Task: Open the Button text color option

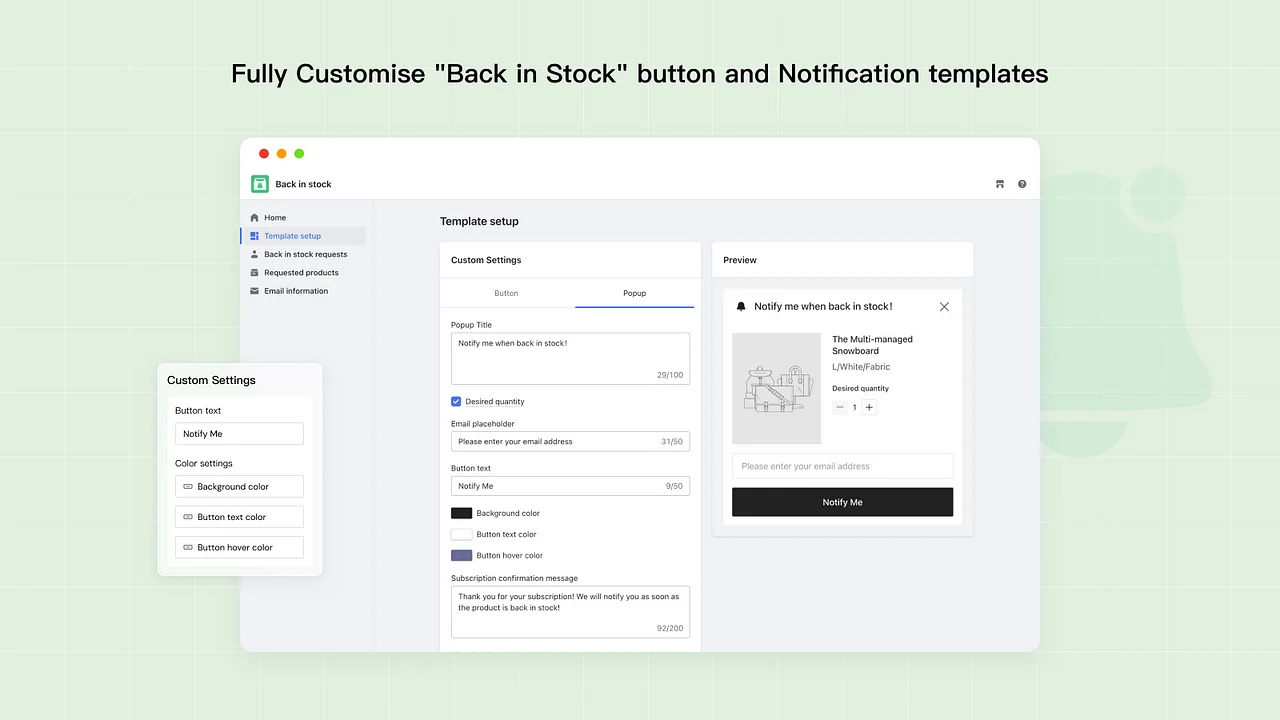Action: (x=239, y=516)
